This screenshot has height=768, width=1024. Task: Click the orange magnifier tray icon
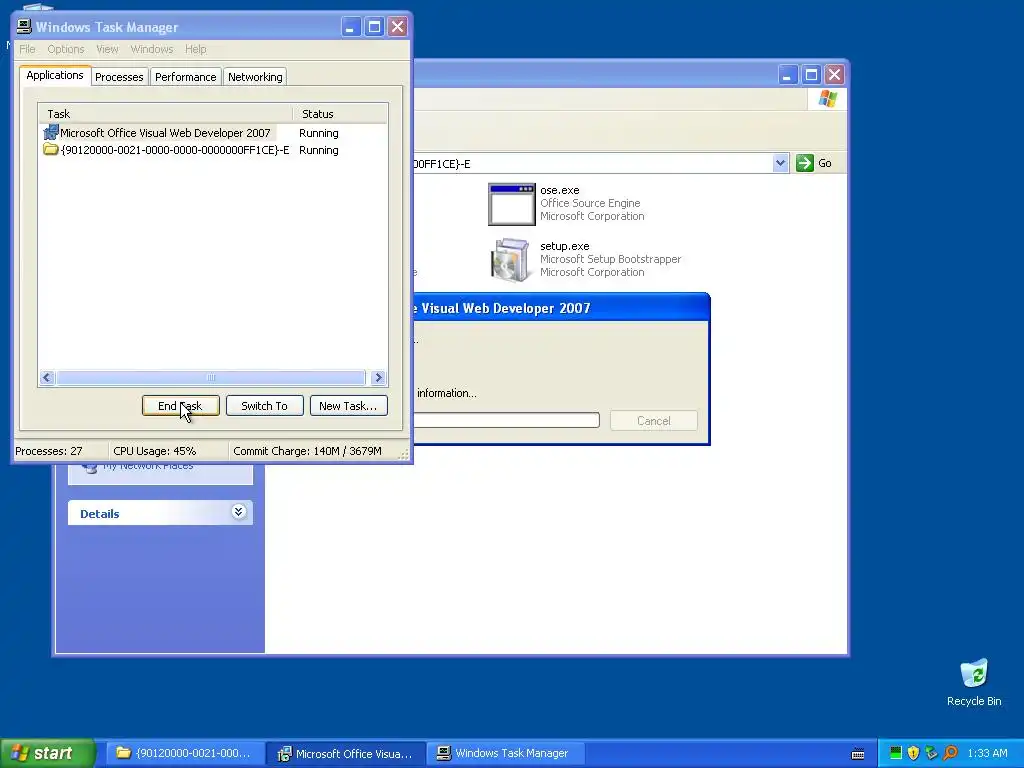(950, 753)
